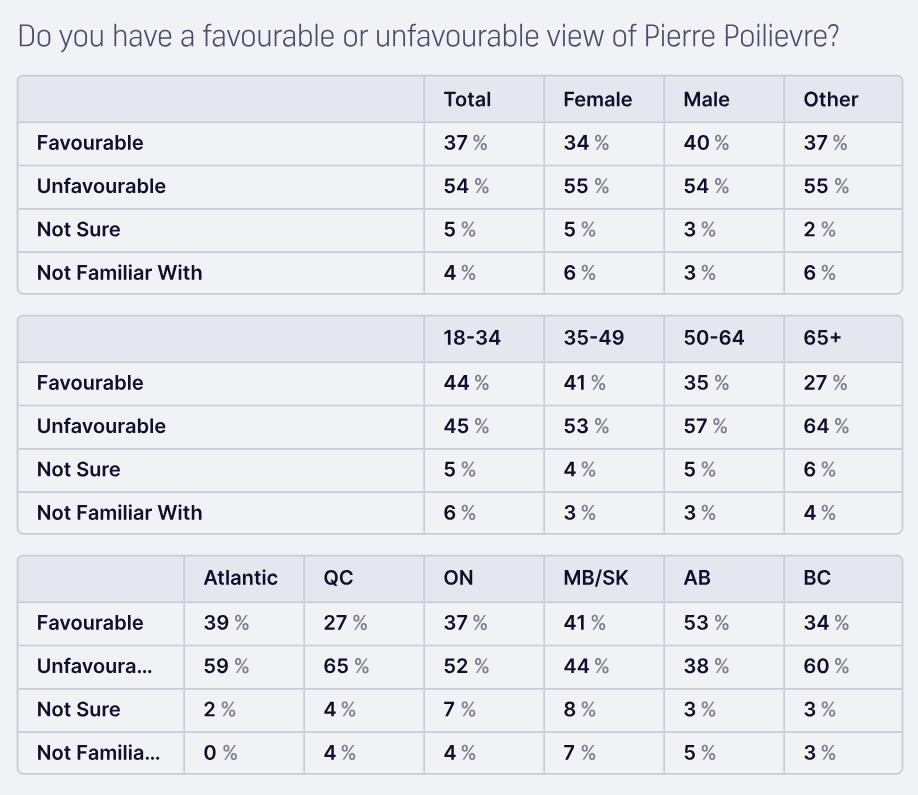
Task: Click the 65% Unfavourable value for QC
Action: pos(345,666)
